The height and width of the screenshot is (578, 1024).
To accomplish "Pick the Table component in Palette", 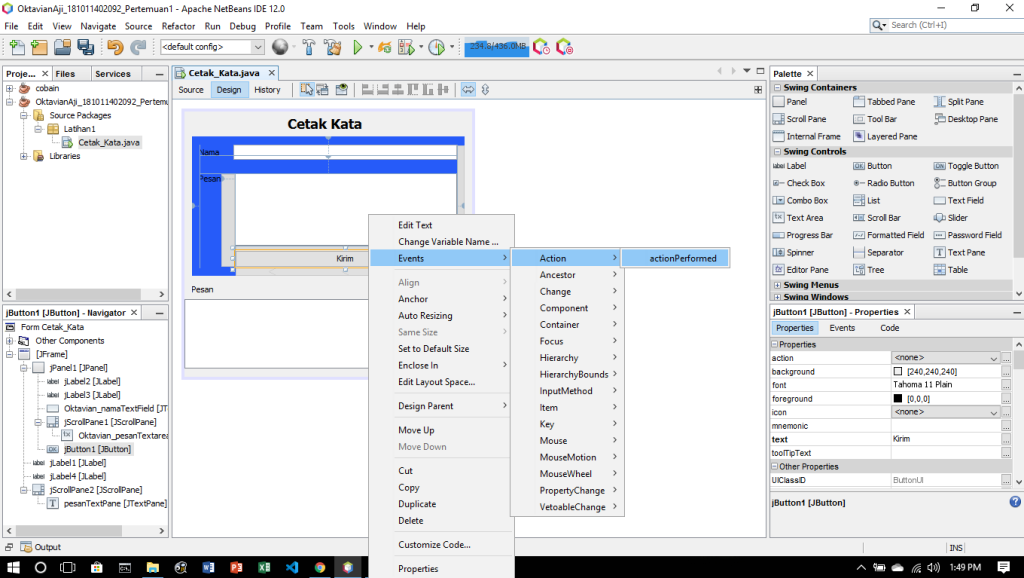I will pos(951,270).
